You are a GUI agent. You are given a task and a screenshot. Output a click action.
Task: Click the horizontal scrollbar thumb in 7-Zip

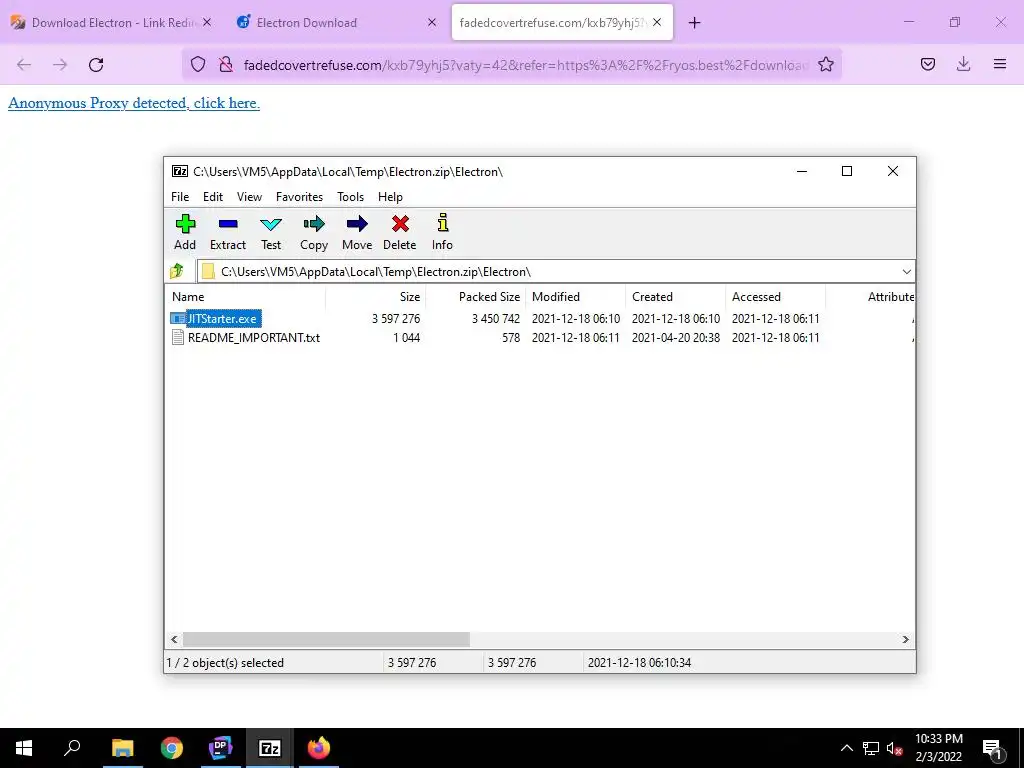pos(326,639)
